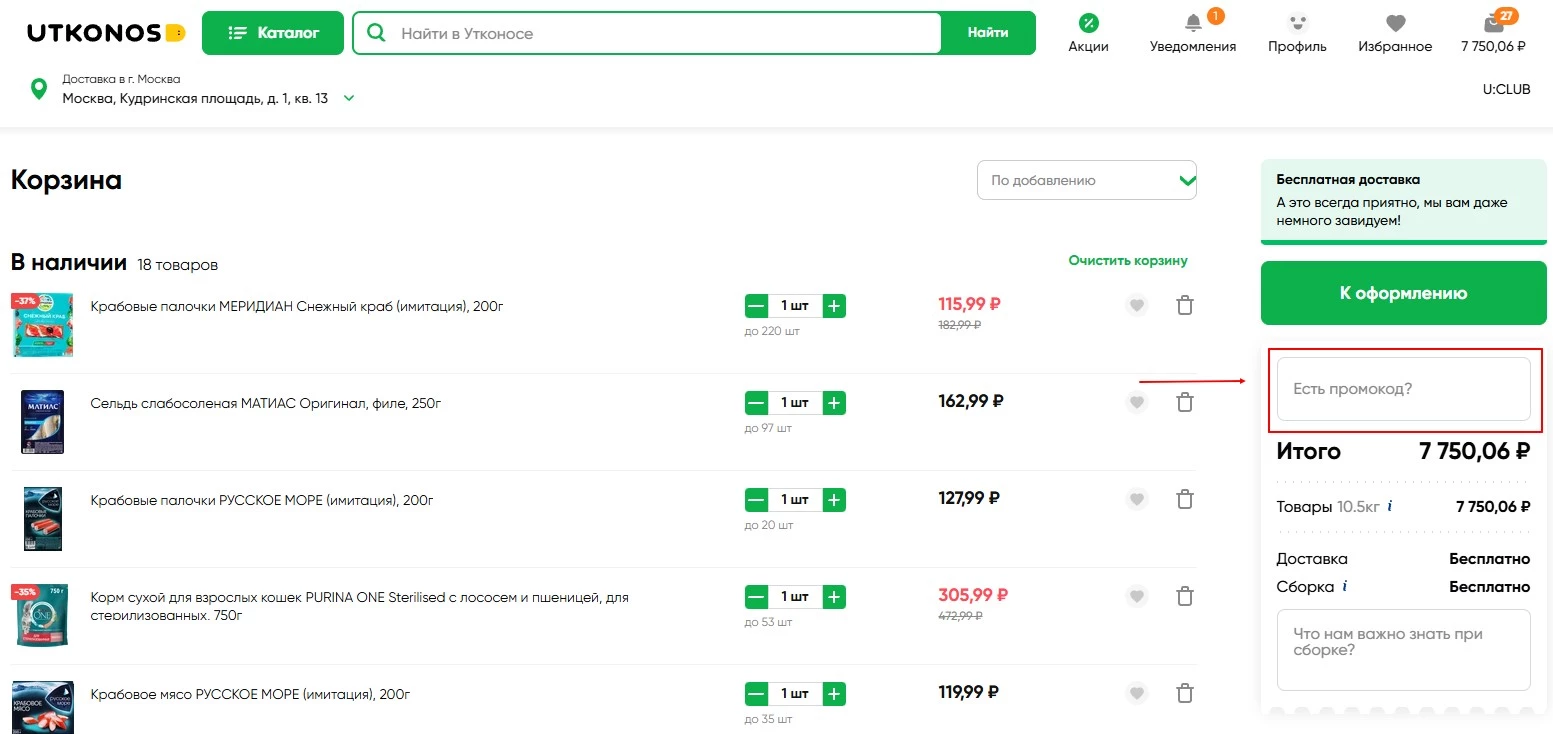Screen dimensions: 1553x734
Task: Expand the delivery address chevron
Action: click(x=349, y=98)
